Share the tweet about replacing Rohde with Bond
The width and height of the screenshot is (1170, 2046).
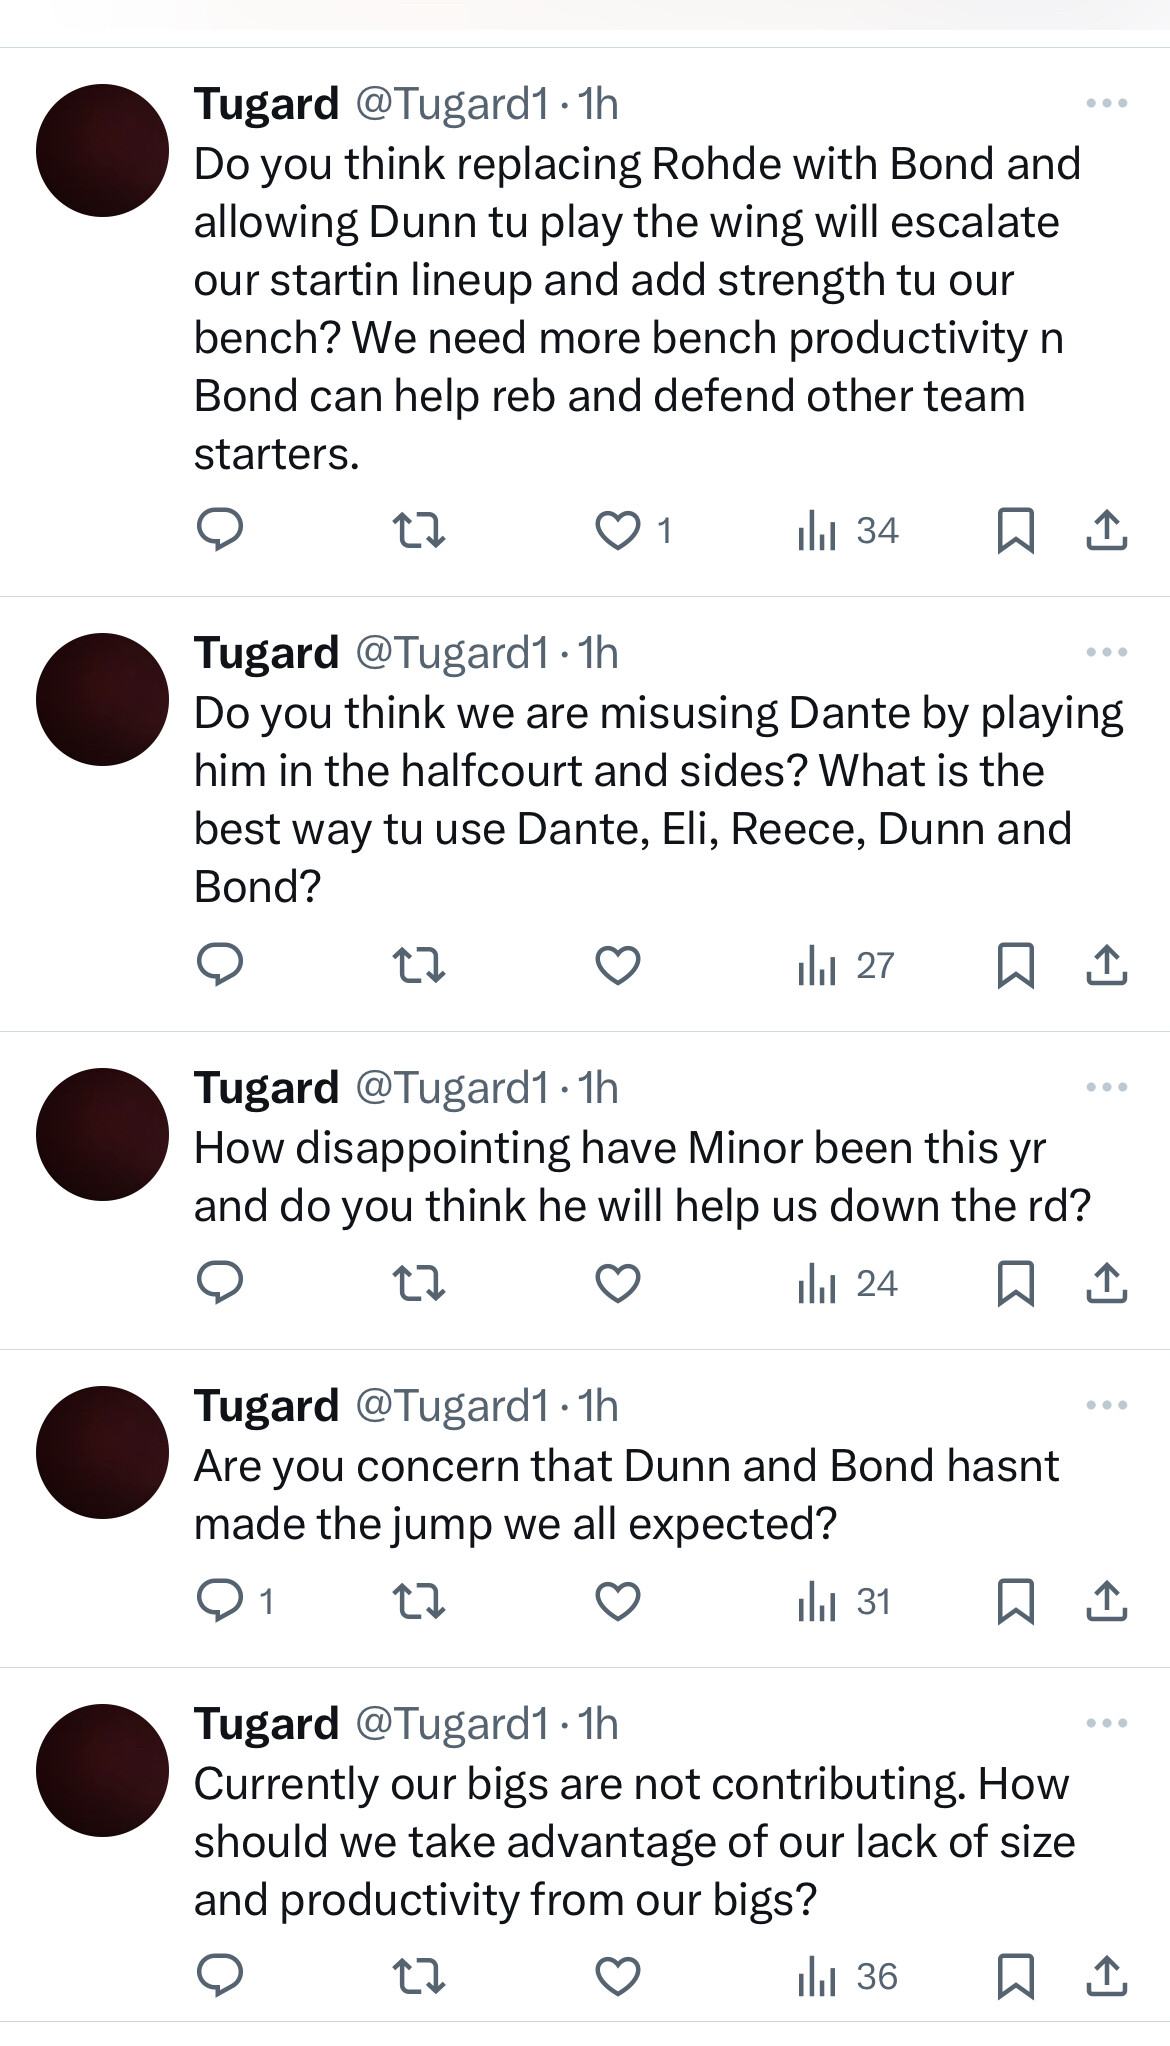(x=1106, y=530)
